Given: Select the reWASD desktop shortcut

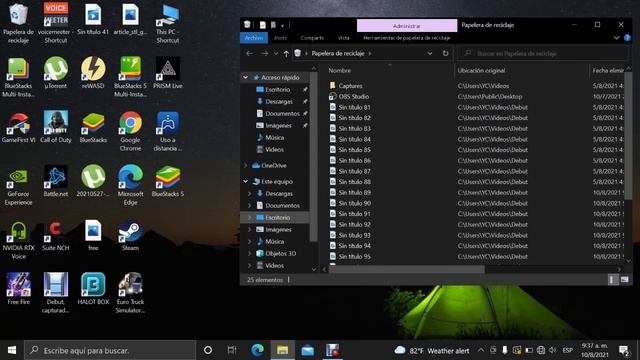Looking at the screenshot, I should pos(93,72).
